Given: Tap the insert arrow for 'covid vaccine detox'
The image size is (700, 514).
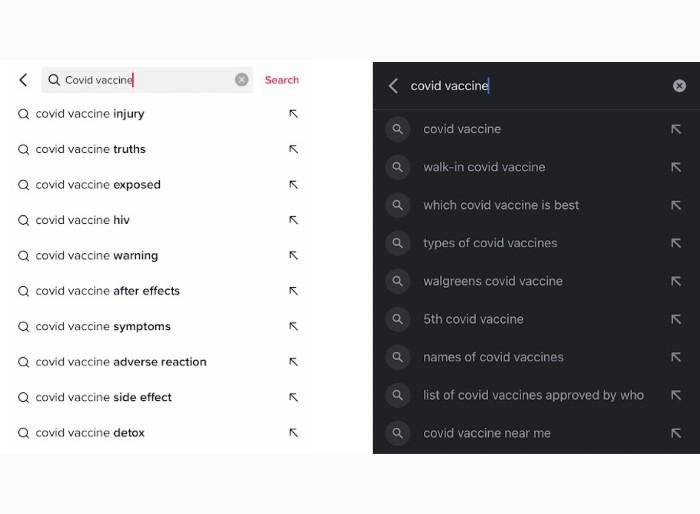Looking at the screenshot, I should (x=293, y=433).
